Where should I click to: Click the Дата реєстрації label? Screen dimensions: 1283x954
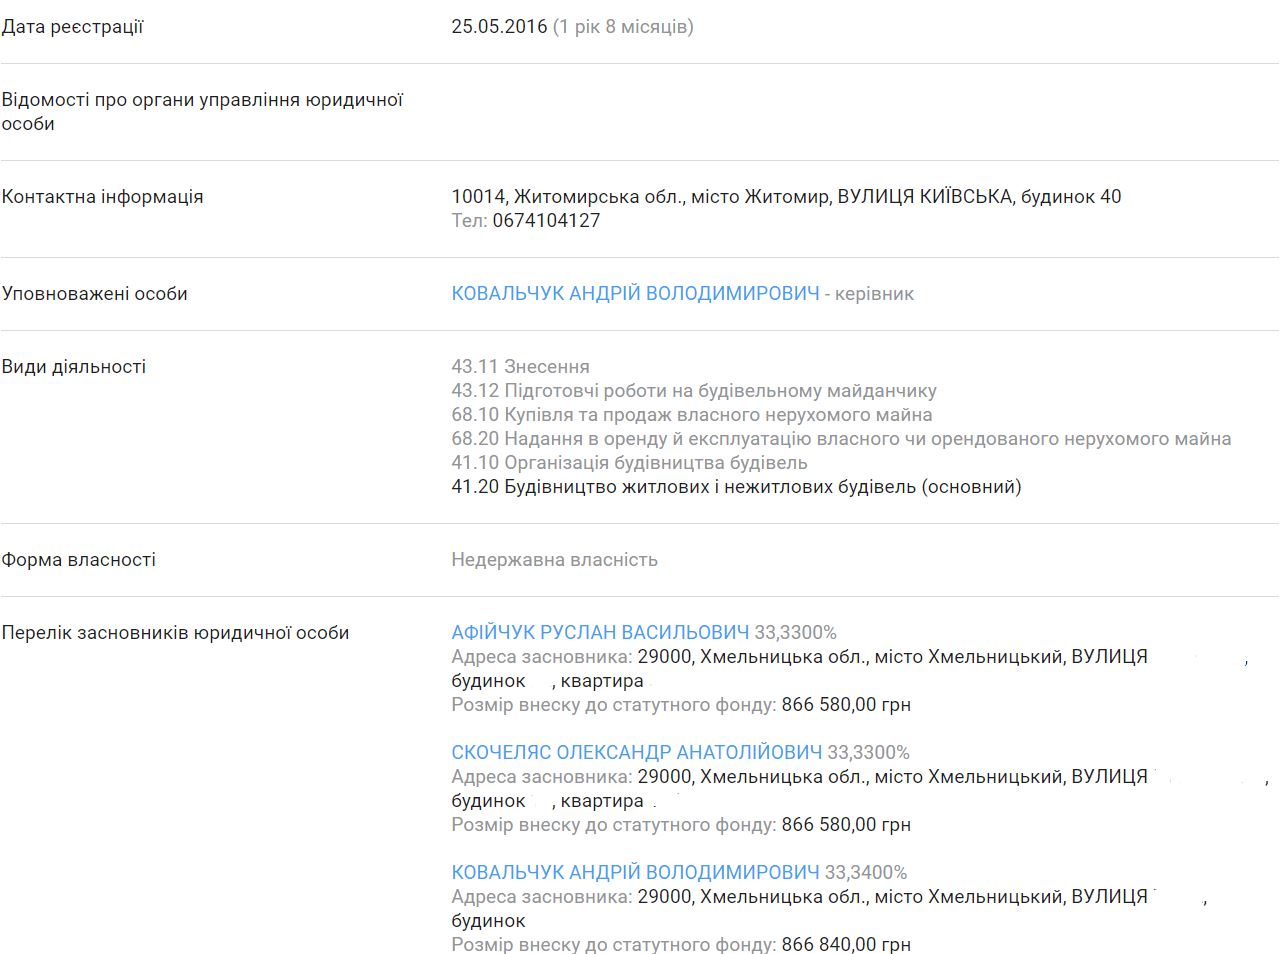click(72, 27)
